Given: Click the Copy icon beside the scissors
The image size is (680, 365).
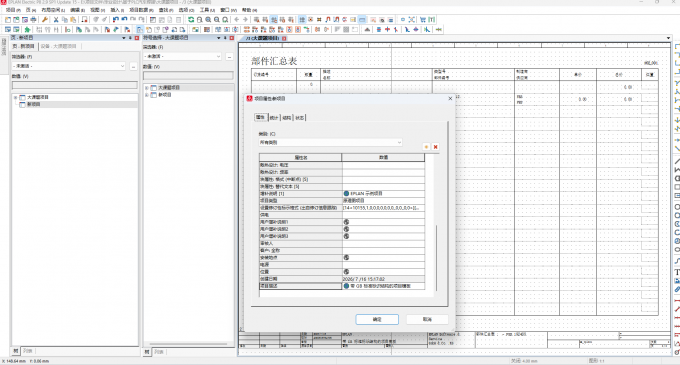Looking at the screenshot, I should point(65,20).
